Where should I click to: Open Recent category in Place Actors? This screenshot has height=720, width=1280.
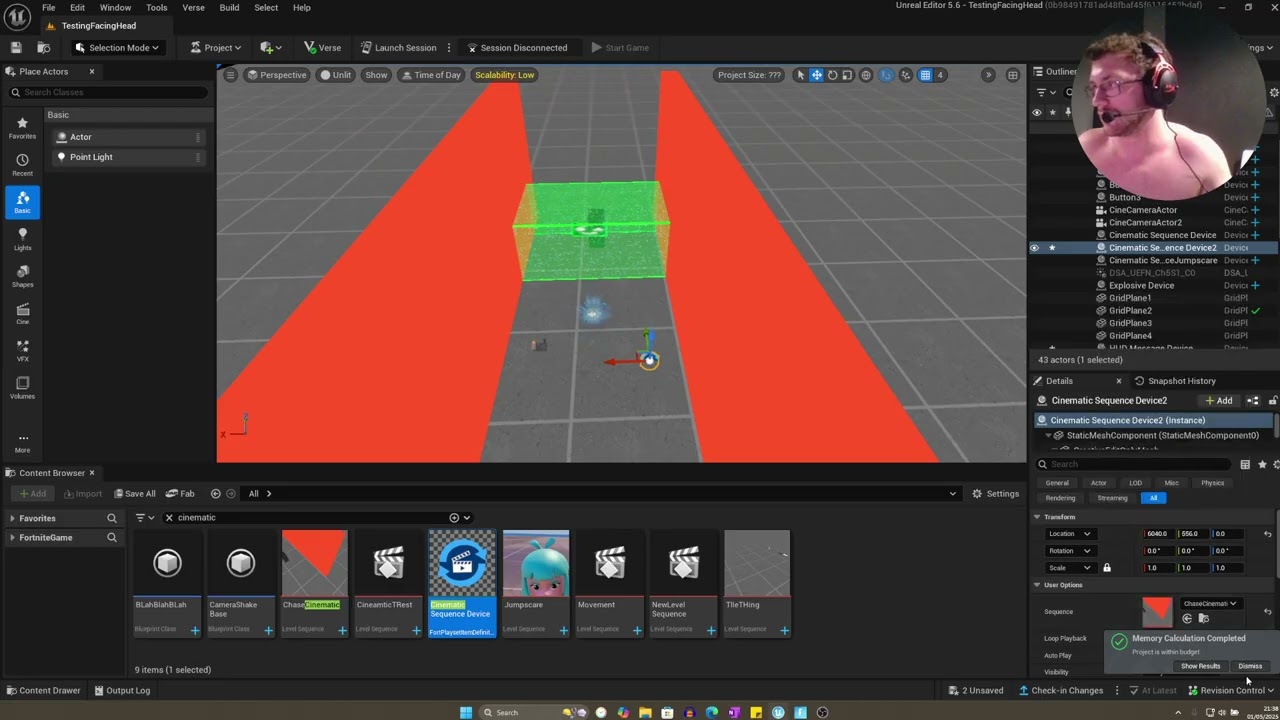click(22, 165)
